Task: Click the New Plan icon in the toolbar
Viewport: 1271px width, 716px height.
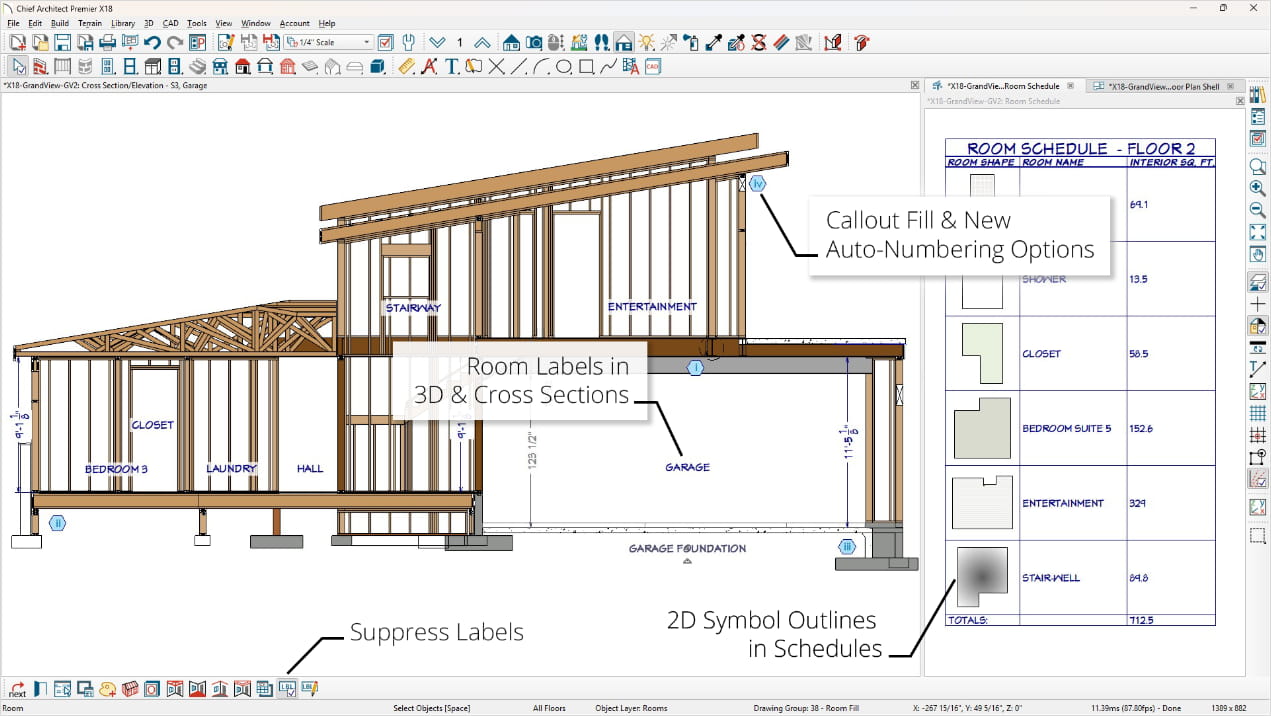Action: pyautogui.click(x=18, y=42)
